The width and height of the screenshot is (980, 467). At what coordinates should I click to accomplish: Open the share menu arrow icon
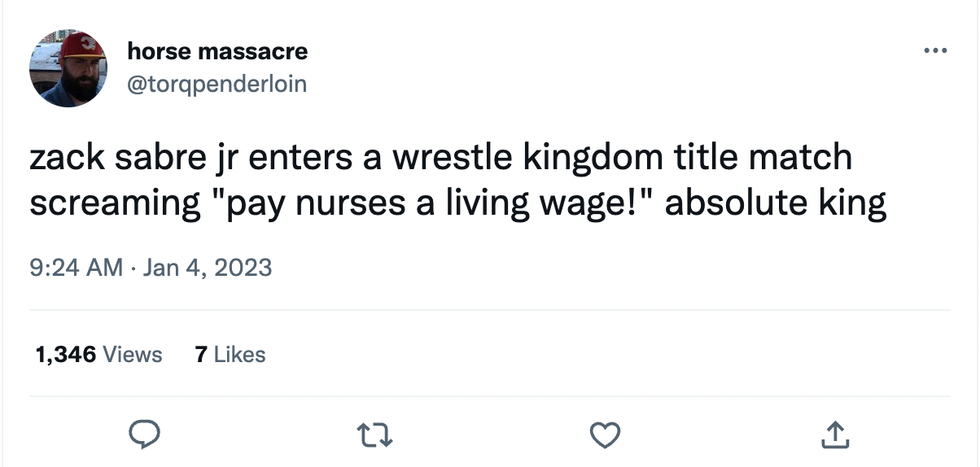coord(833,433)
